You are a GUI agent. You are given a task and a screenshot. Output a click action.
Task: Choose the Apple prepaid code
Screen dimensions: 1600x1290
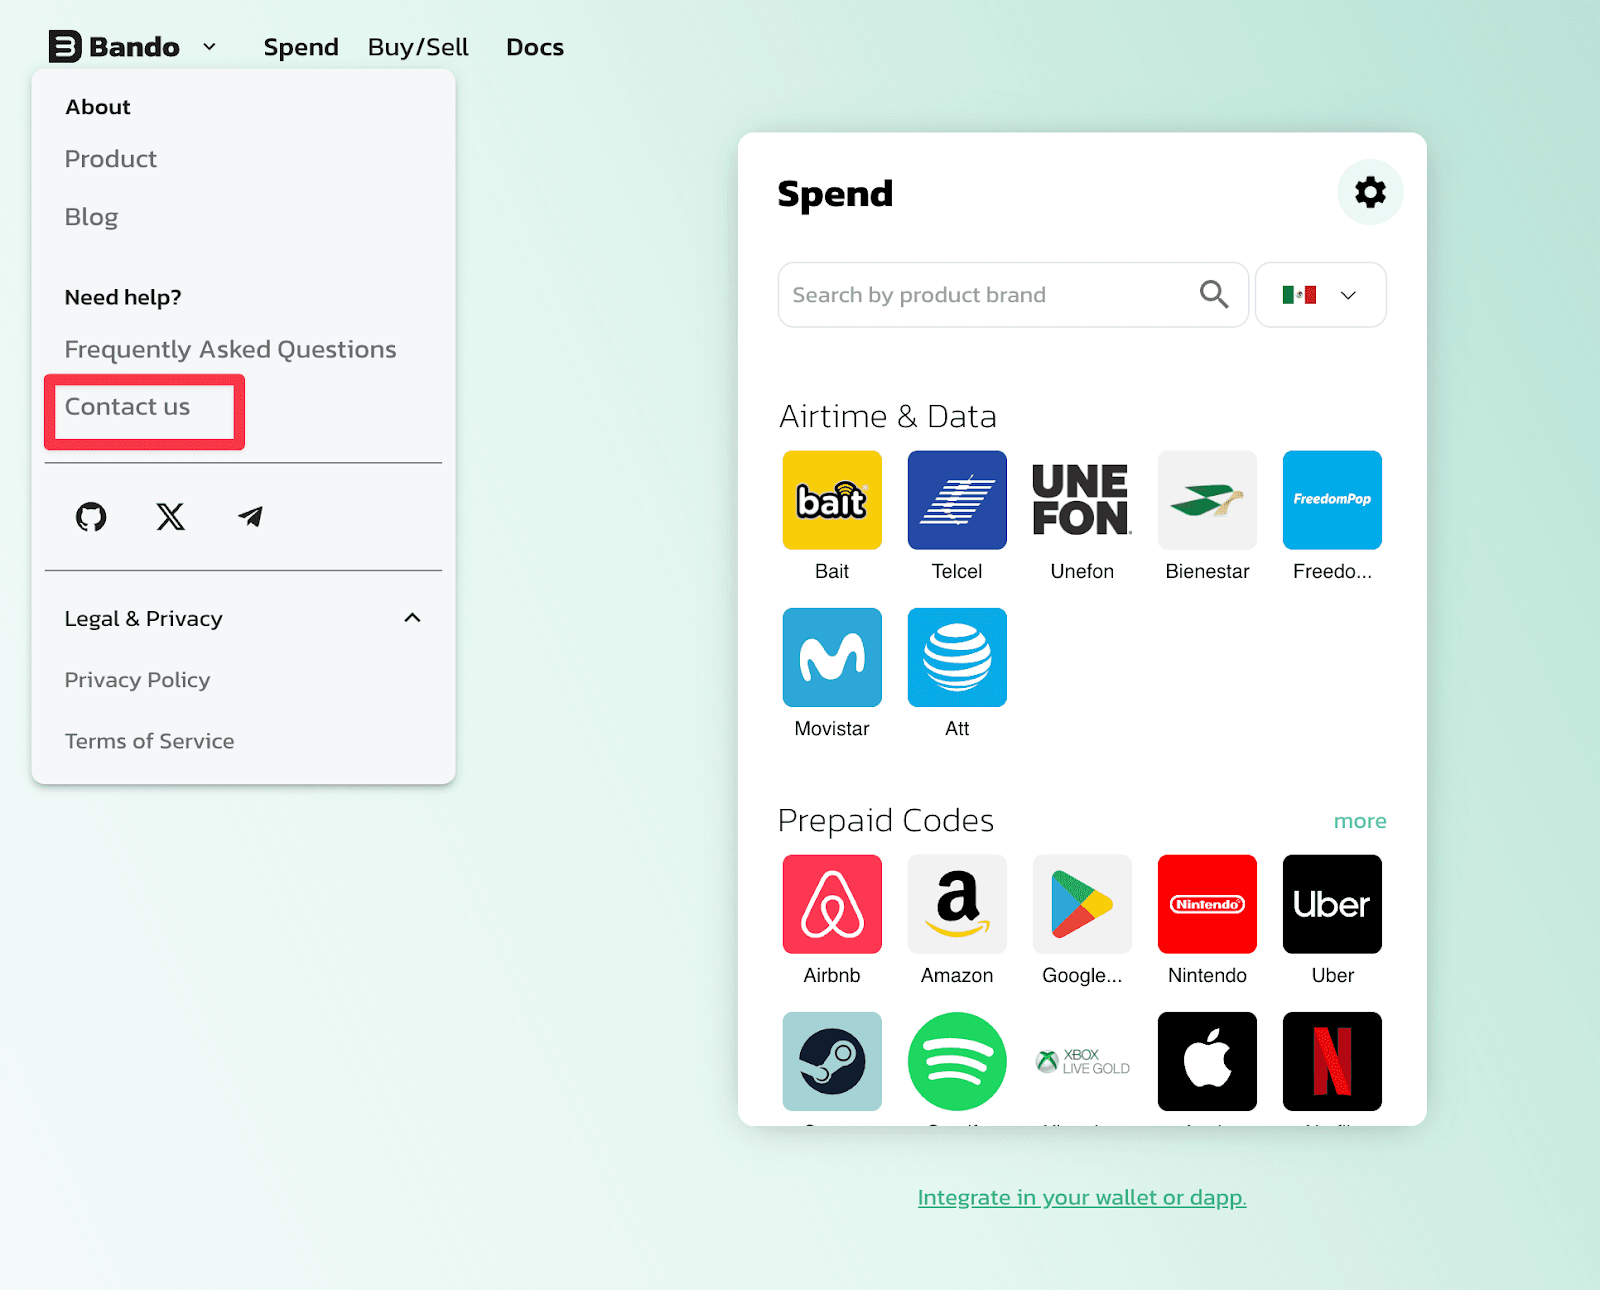coord(1207,1061)
